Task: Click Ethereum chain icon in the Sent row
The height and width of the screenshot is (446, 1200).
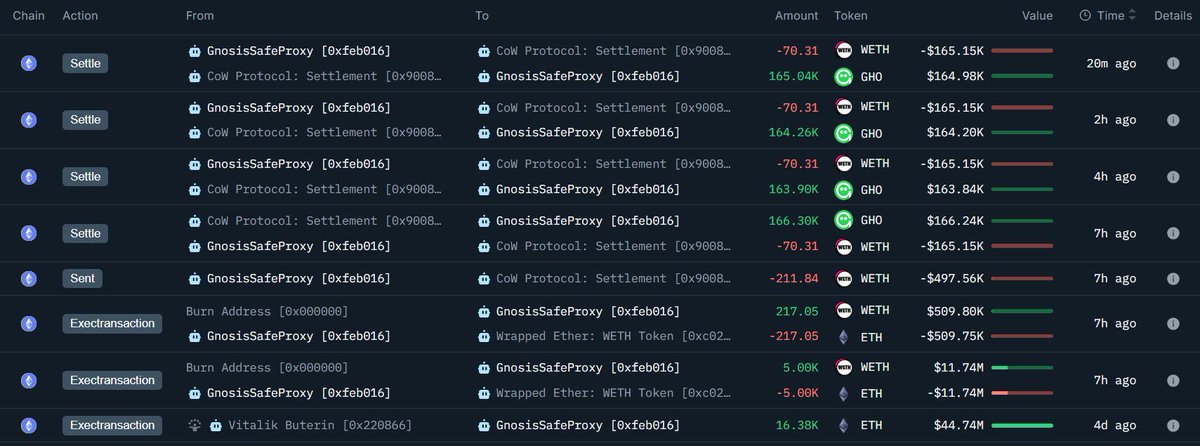Action: [29, 278]
